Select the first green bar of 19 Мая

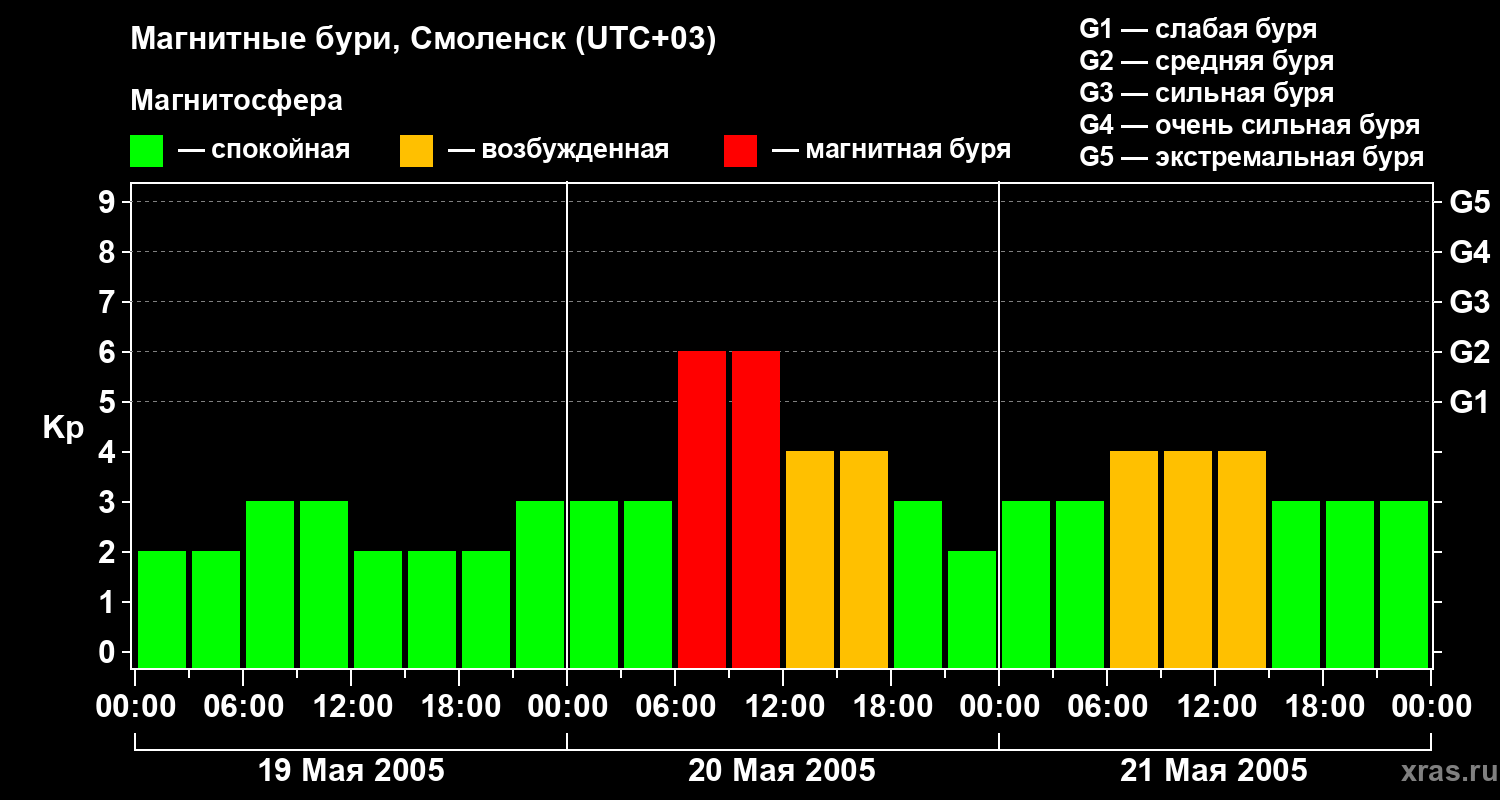162,610
